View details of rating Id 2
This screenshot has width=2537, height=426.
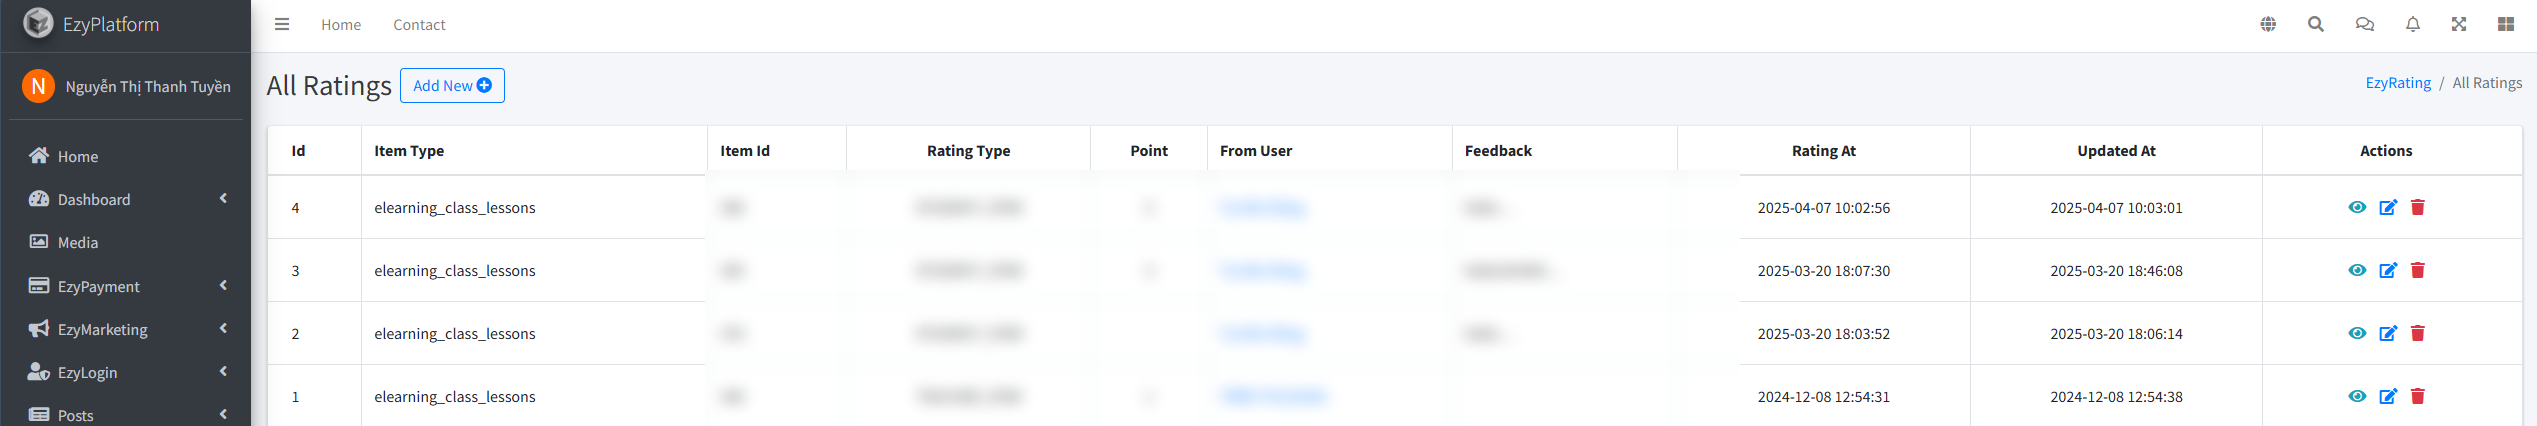[x=2357, y=333]
